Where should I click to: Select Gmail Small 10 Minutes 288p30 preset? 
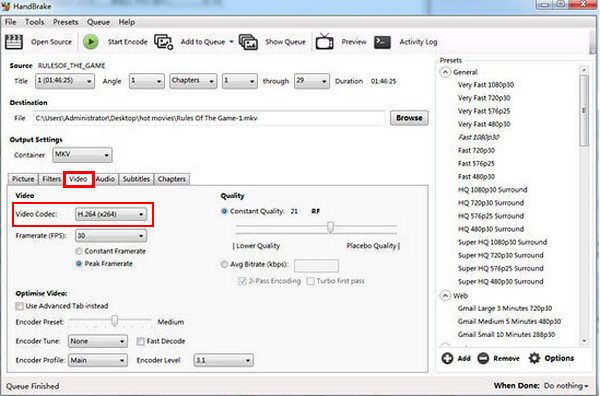[506, 334]
